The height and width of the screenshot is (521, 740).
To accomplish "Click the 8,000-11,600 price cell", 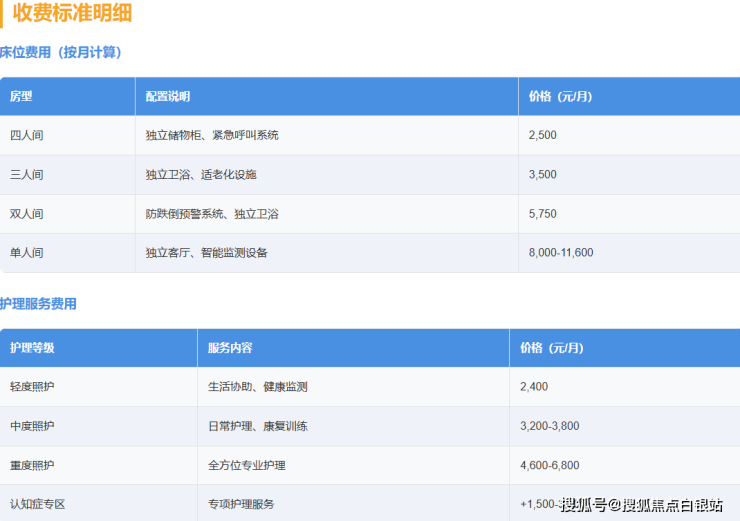I will (561, 253).
